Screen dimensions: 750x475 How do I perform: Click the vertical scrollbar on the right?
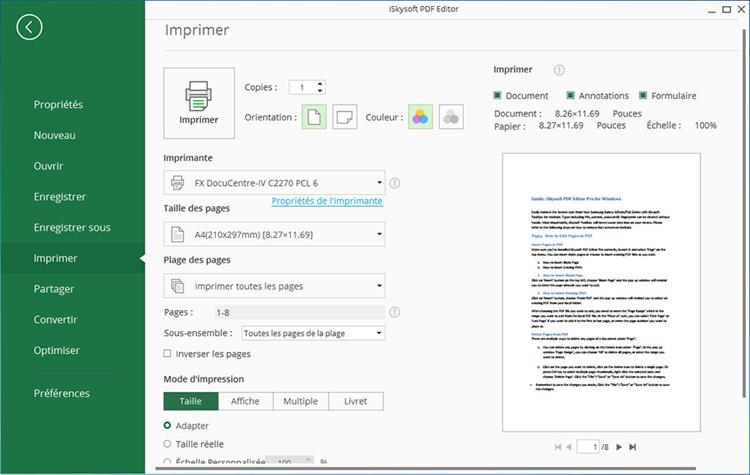(744, 213)
